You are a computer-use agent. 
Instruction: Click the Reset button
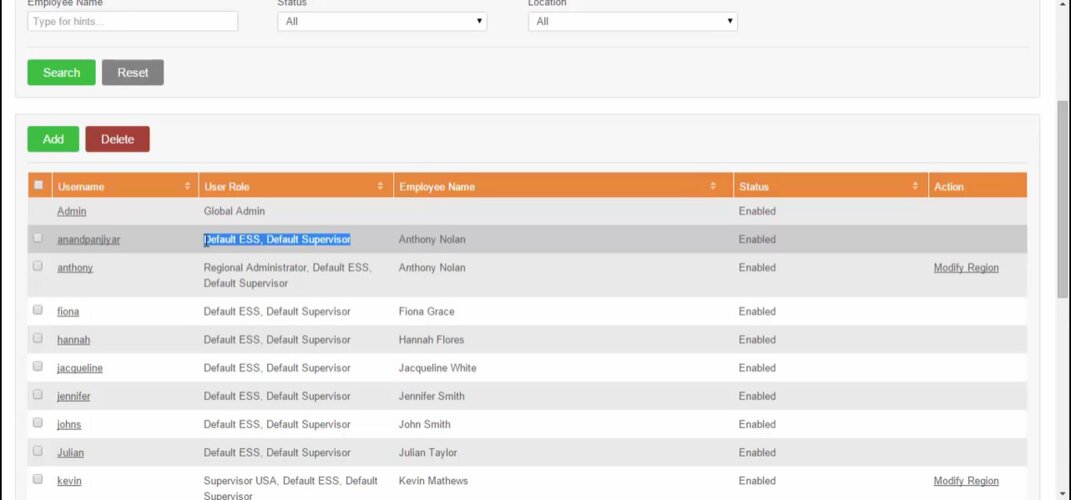tap(132, 72)
